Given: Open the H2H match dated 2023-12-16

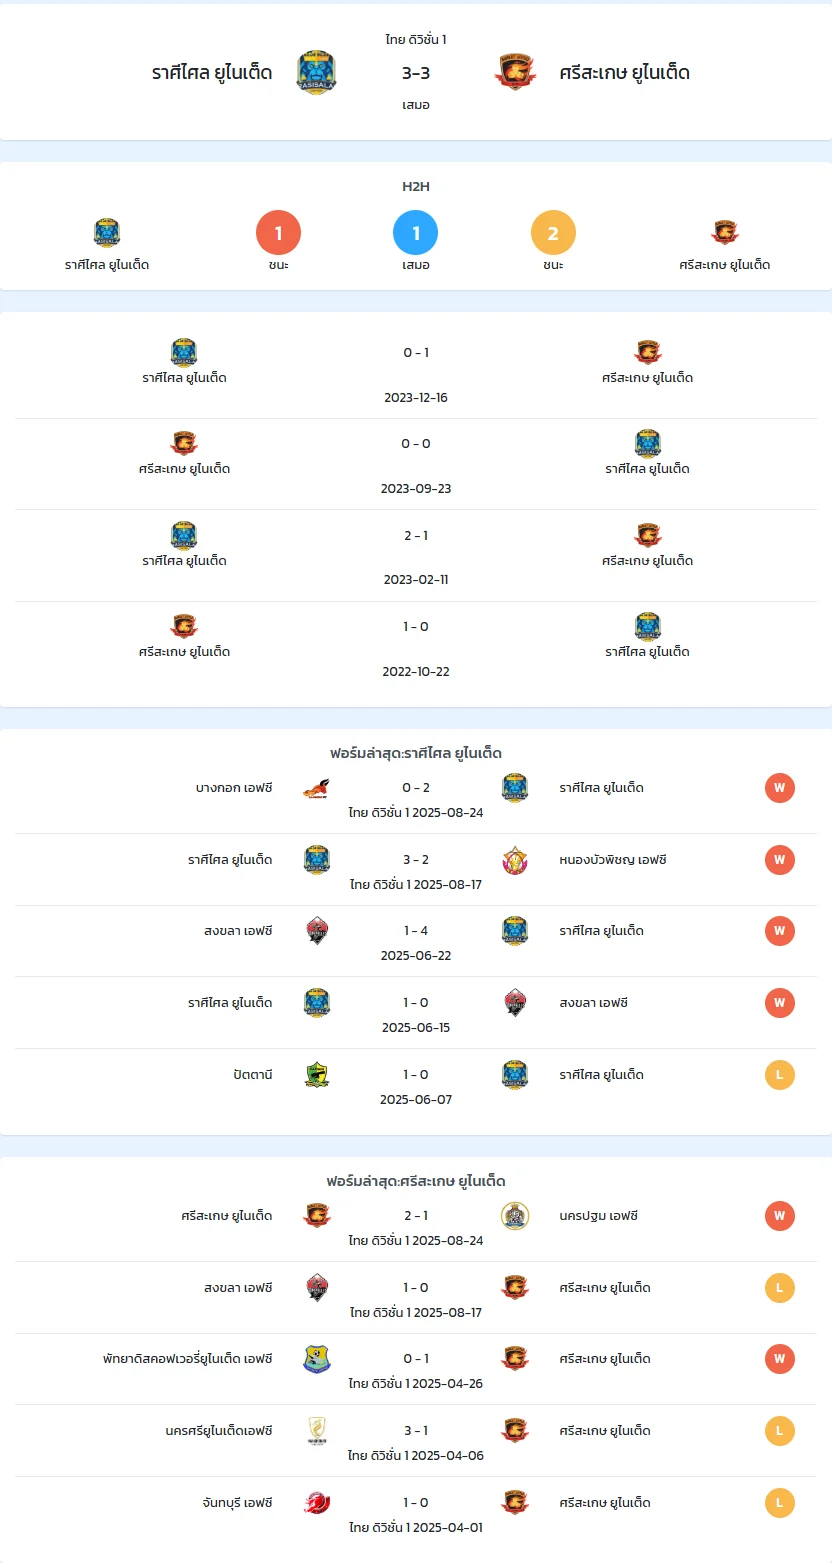Looking at the screenshot, I should tap(416, 374).
